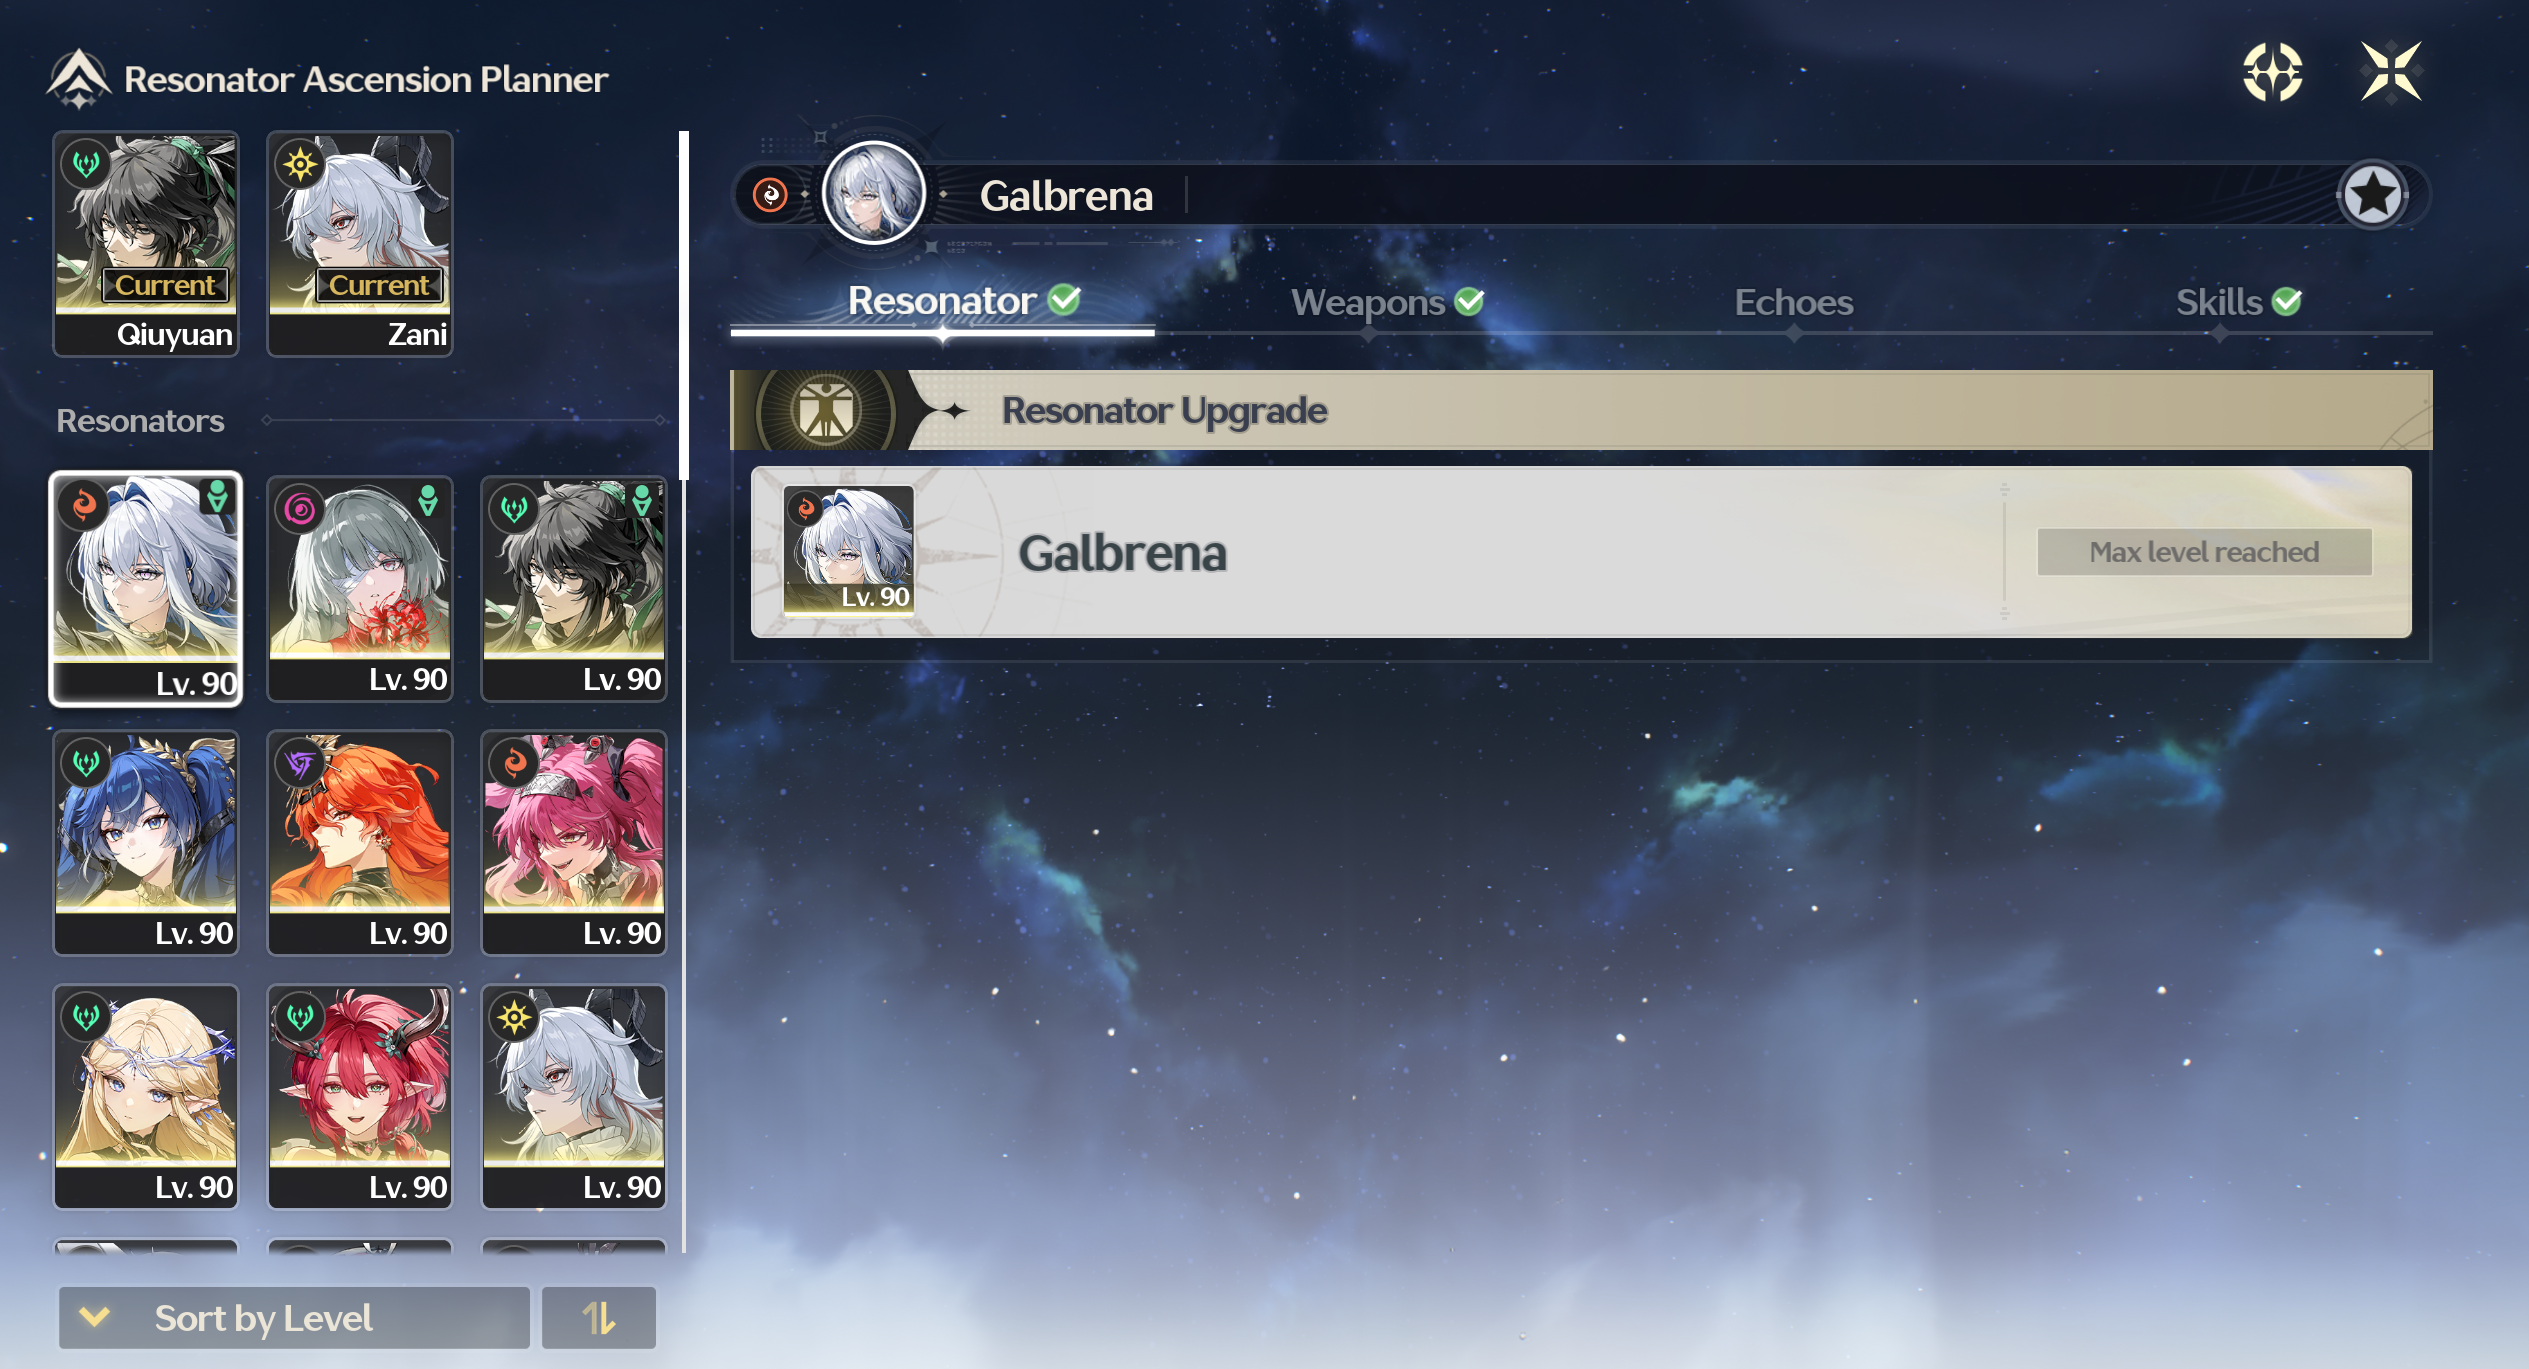Choose the orange-haired resonator portrait
Screen dimensions: 2529x1369
tap(360, 843)
